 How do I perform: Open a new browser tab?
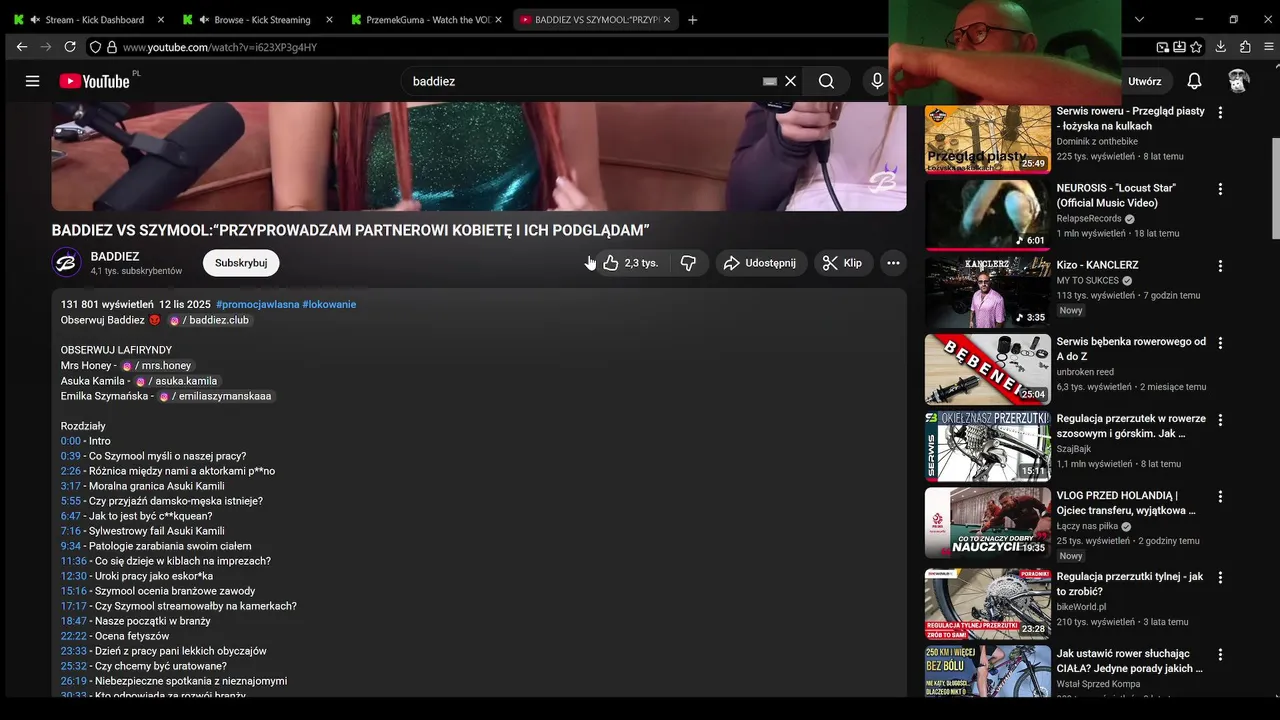(x=693, y=20)
